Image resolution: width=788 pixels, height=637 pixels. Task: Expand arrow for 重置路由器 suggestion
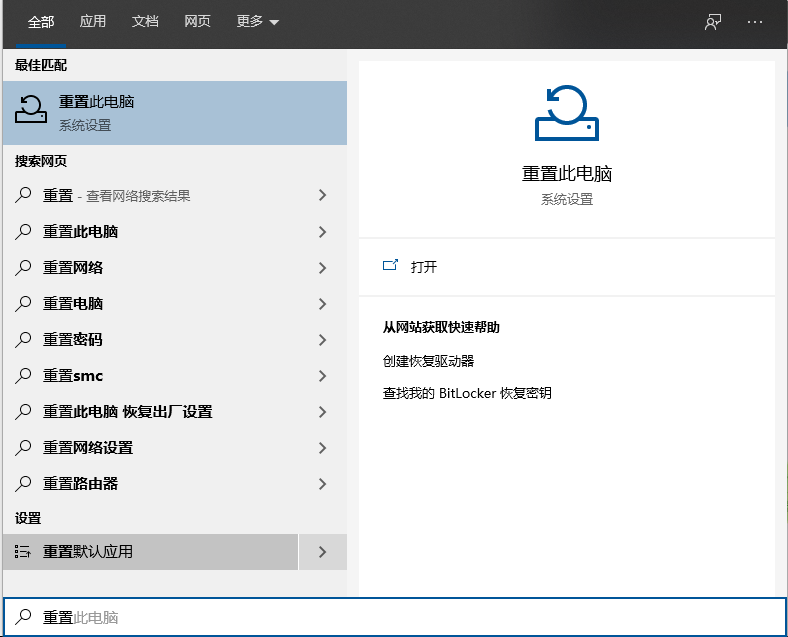(x=322, y=484)
